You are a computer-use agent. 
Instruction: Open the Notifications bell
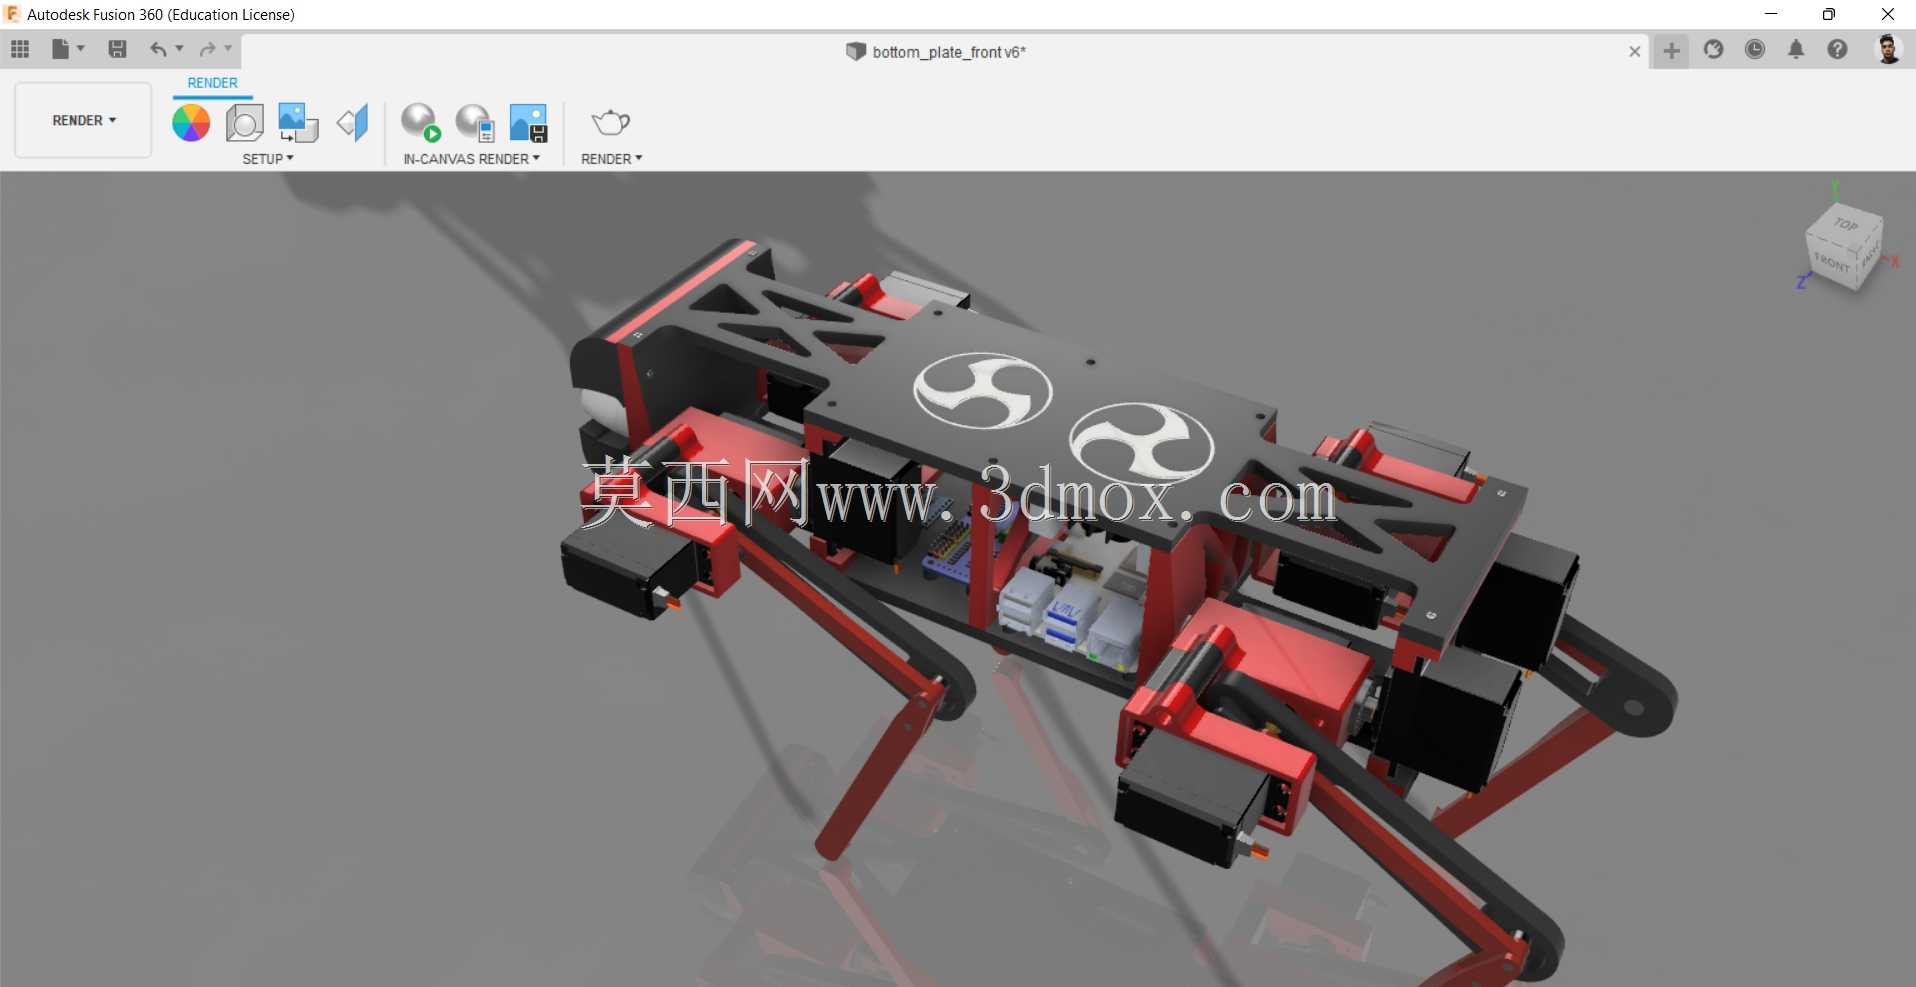pos(1796,49)
